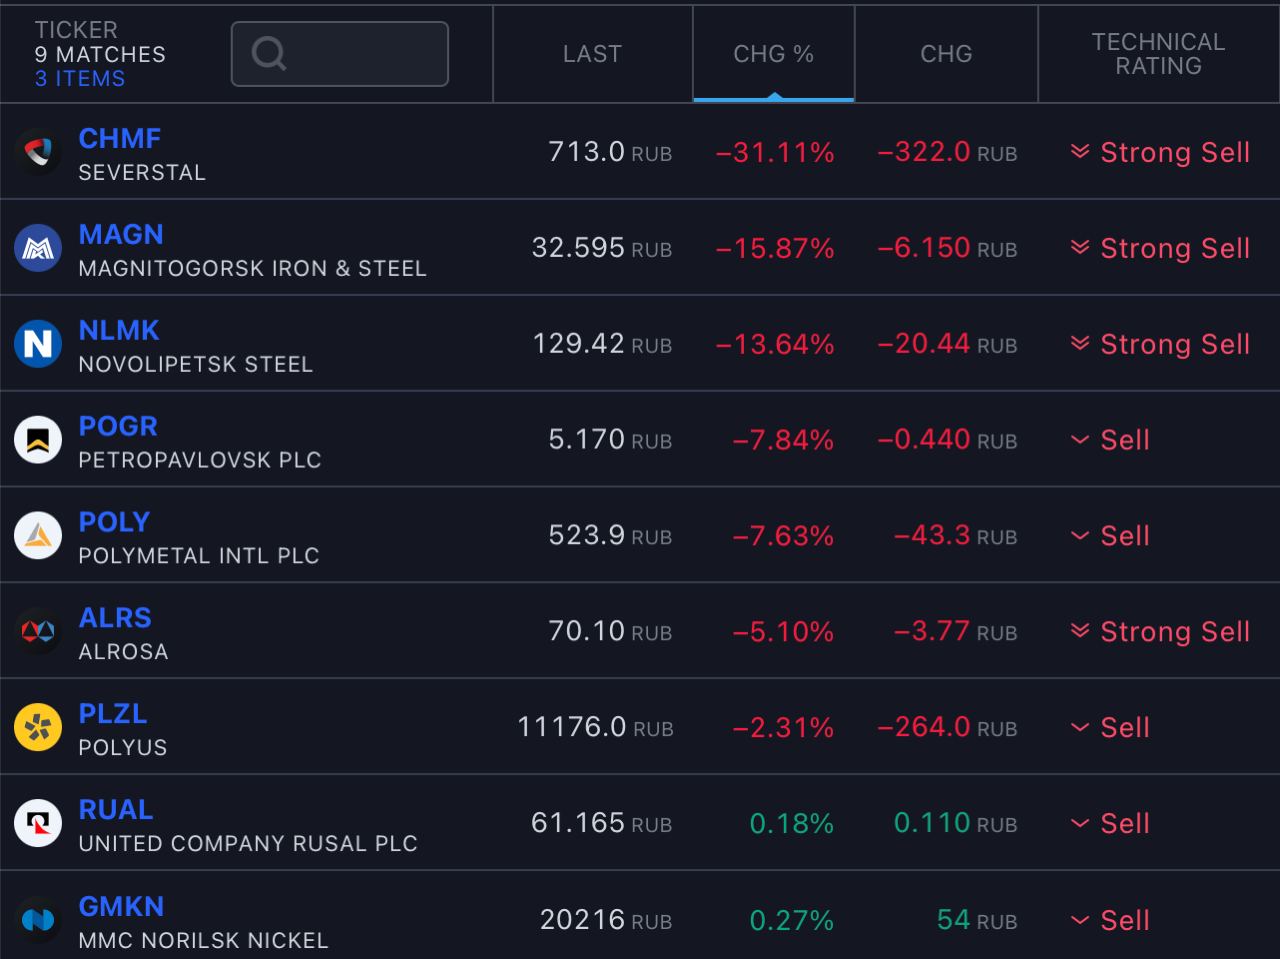This screenshot has height=959, width=1280.
Task: Click the Petropavlovsk PLC logo icon
Action: point(38,440)
